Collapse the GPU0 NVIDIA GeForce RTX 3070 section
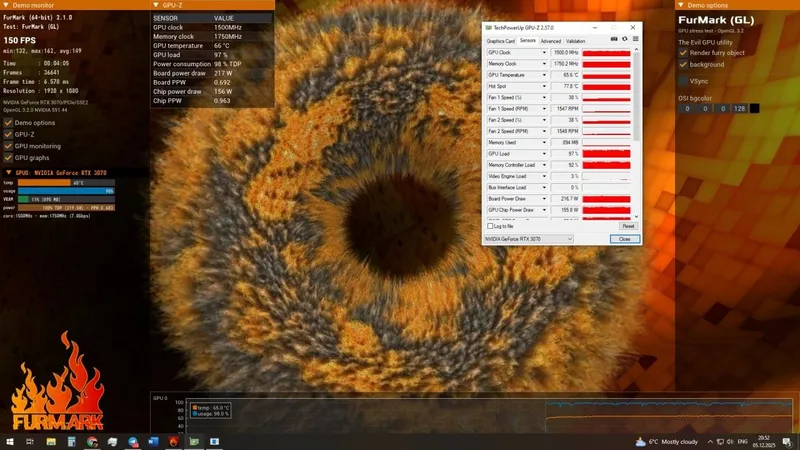 coord(9,172)
